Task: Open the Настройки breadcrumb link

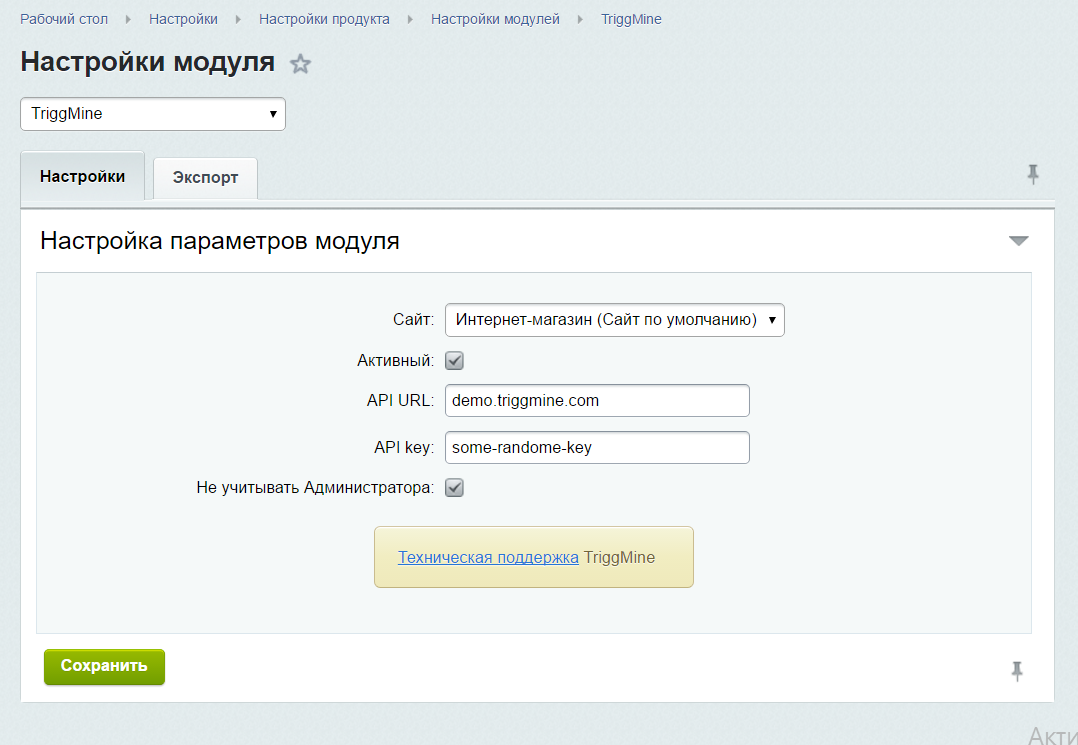Action: 183,19
